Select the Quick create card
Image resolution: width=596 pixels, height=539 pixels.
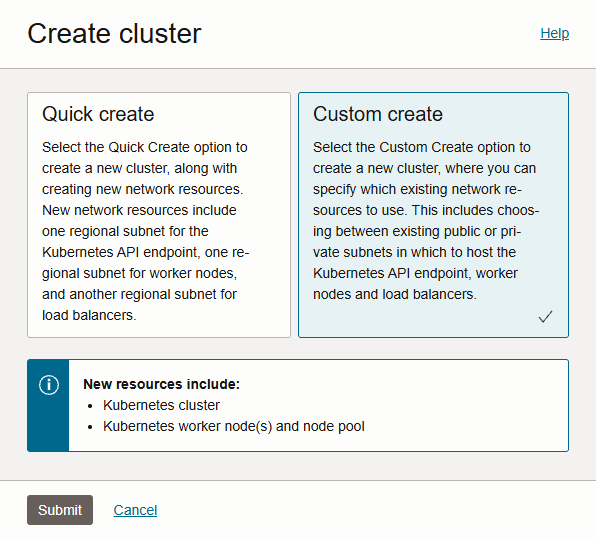pyautogui.click(x=159, y=215)
